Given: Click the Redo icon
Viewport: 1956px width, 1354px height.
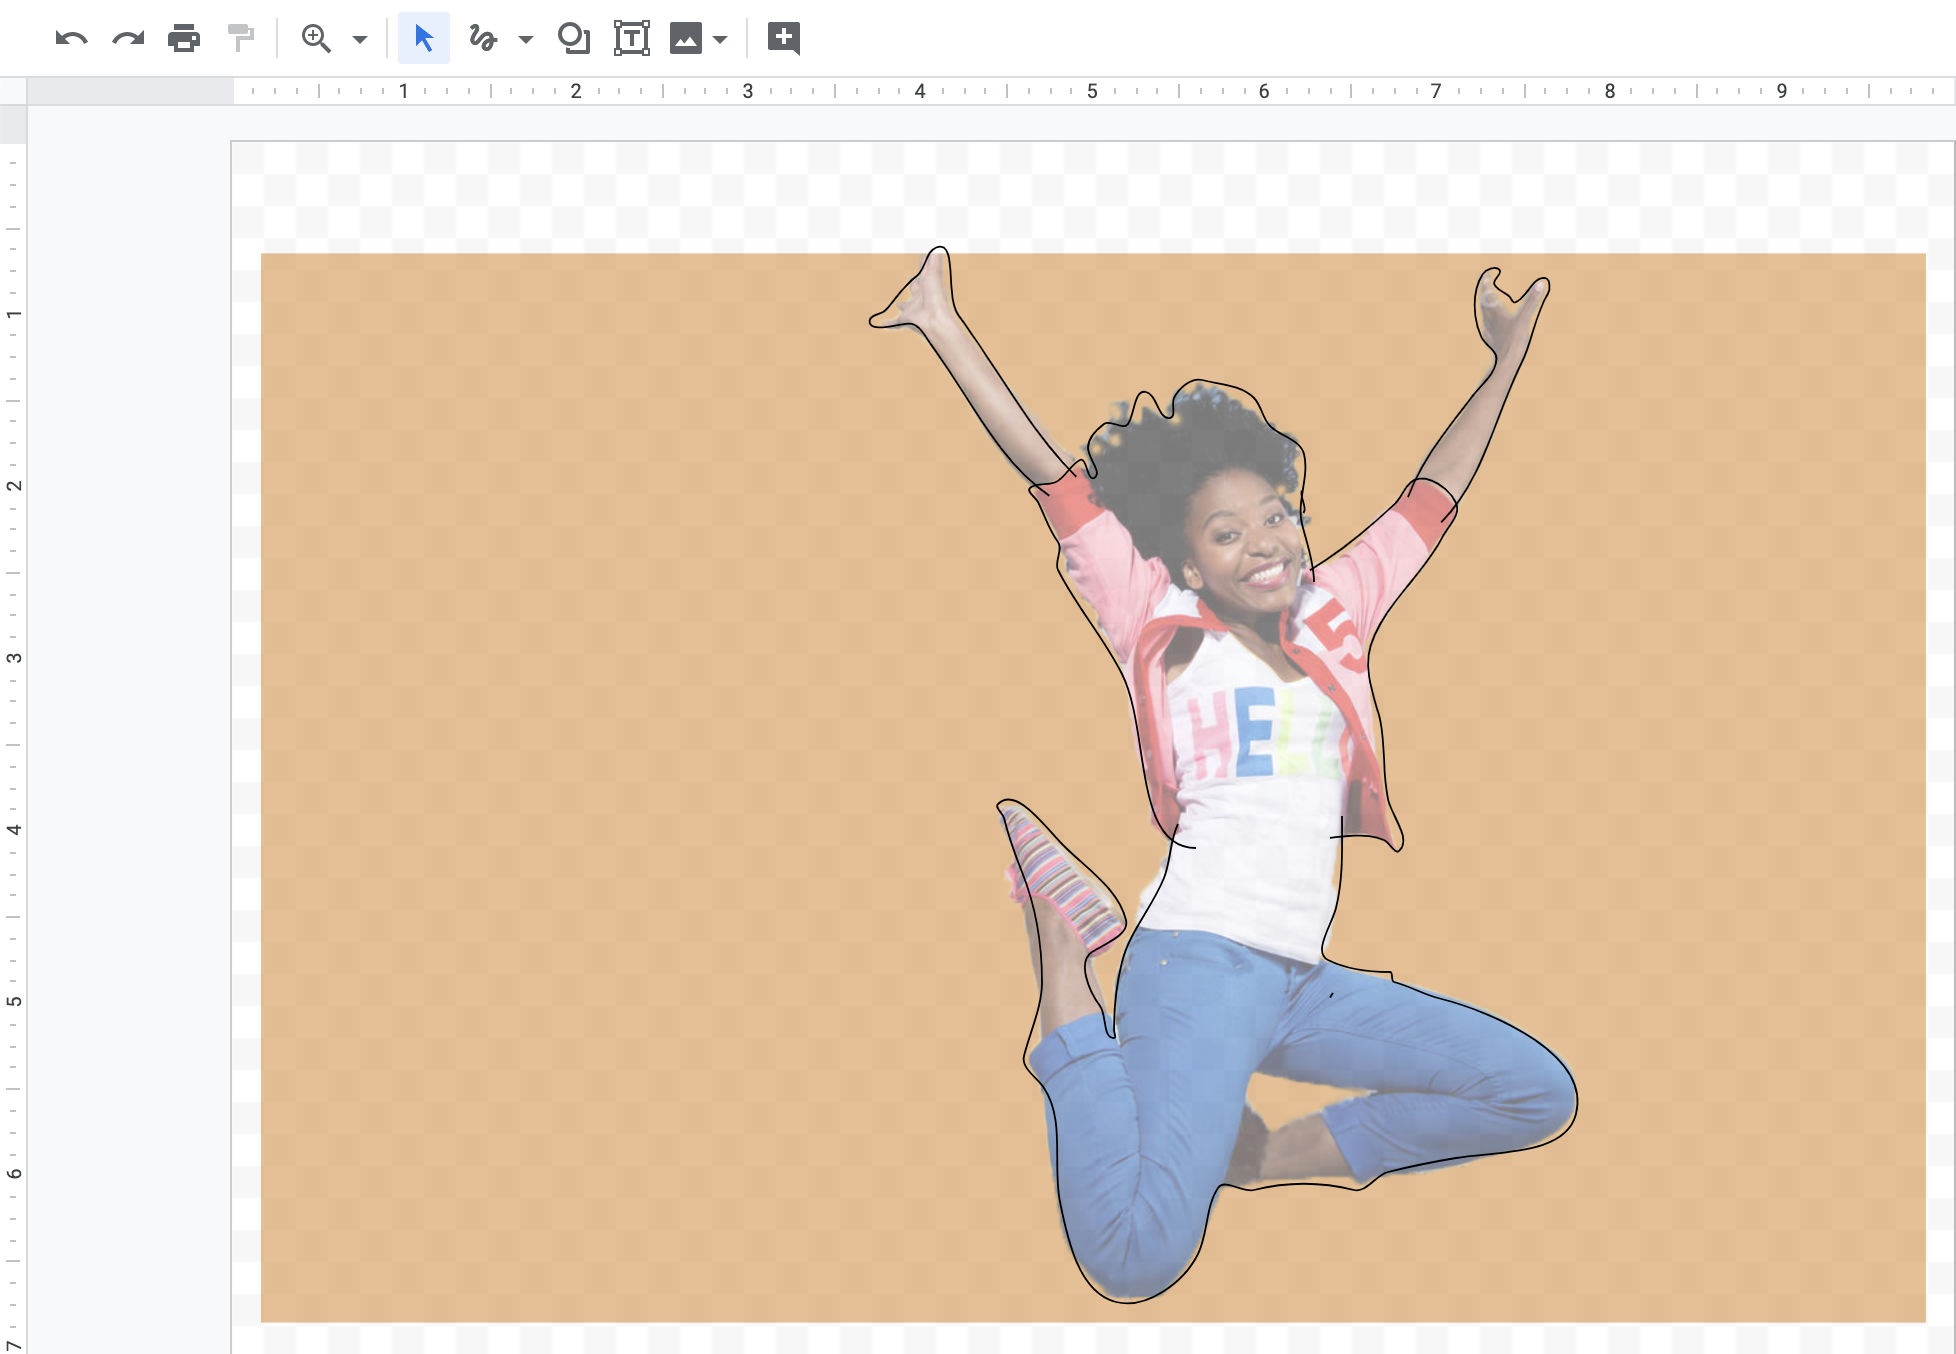Looking at the screenshot, I should point(126,39).
